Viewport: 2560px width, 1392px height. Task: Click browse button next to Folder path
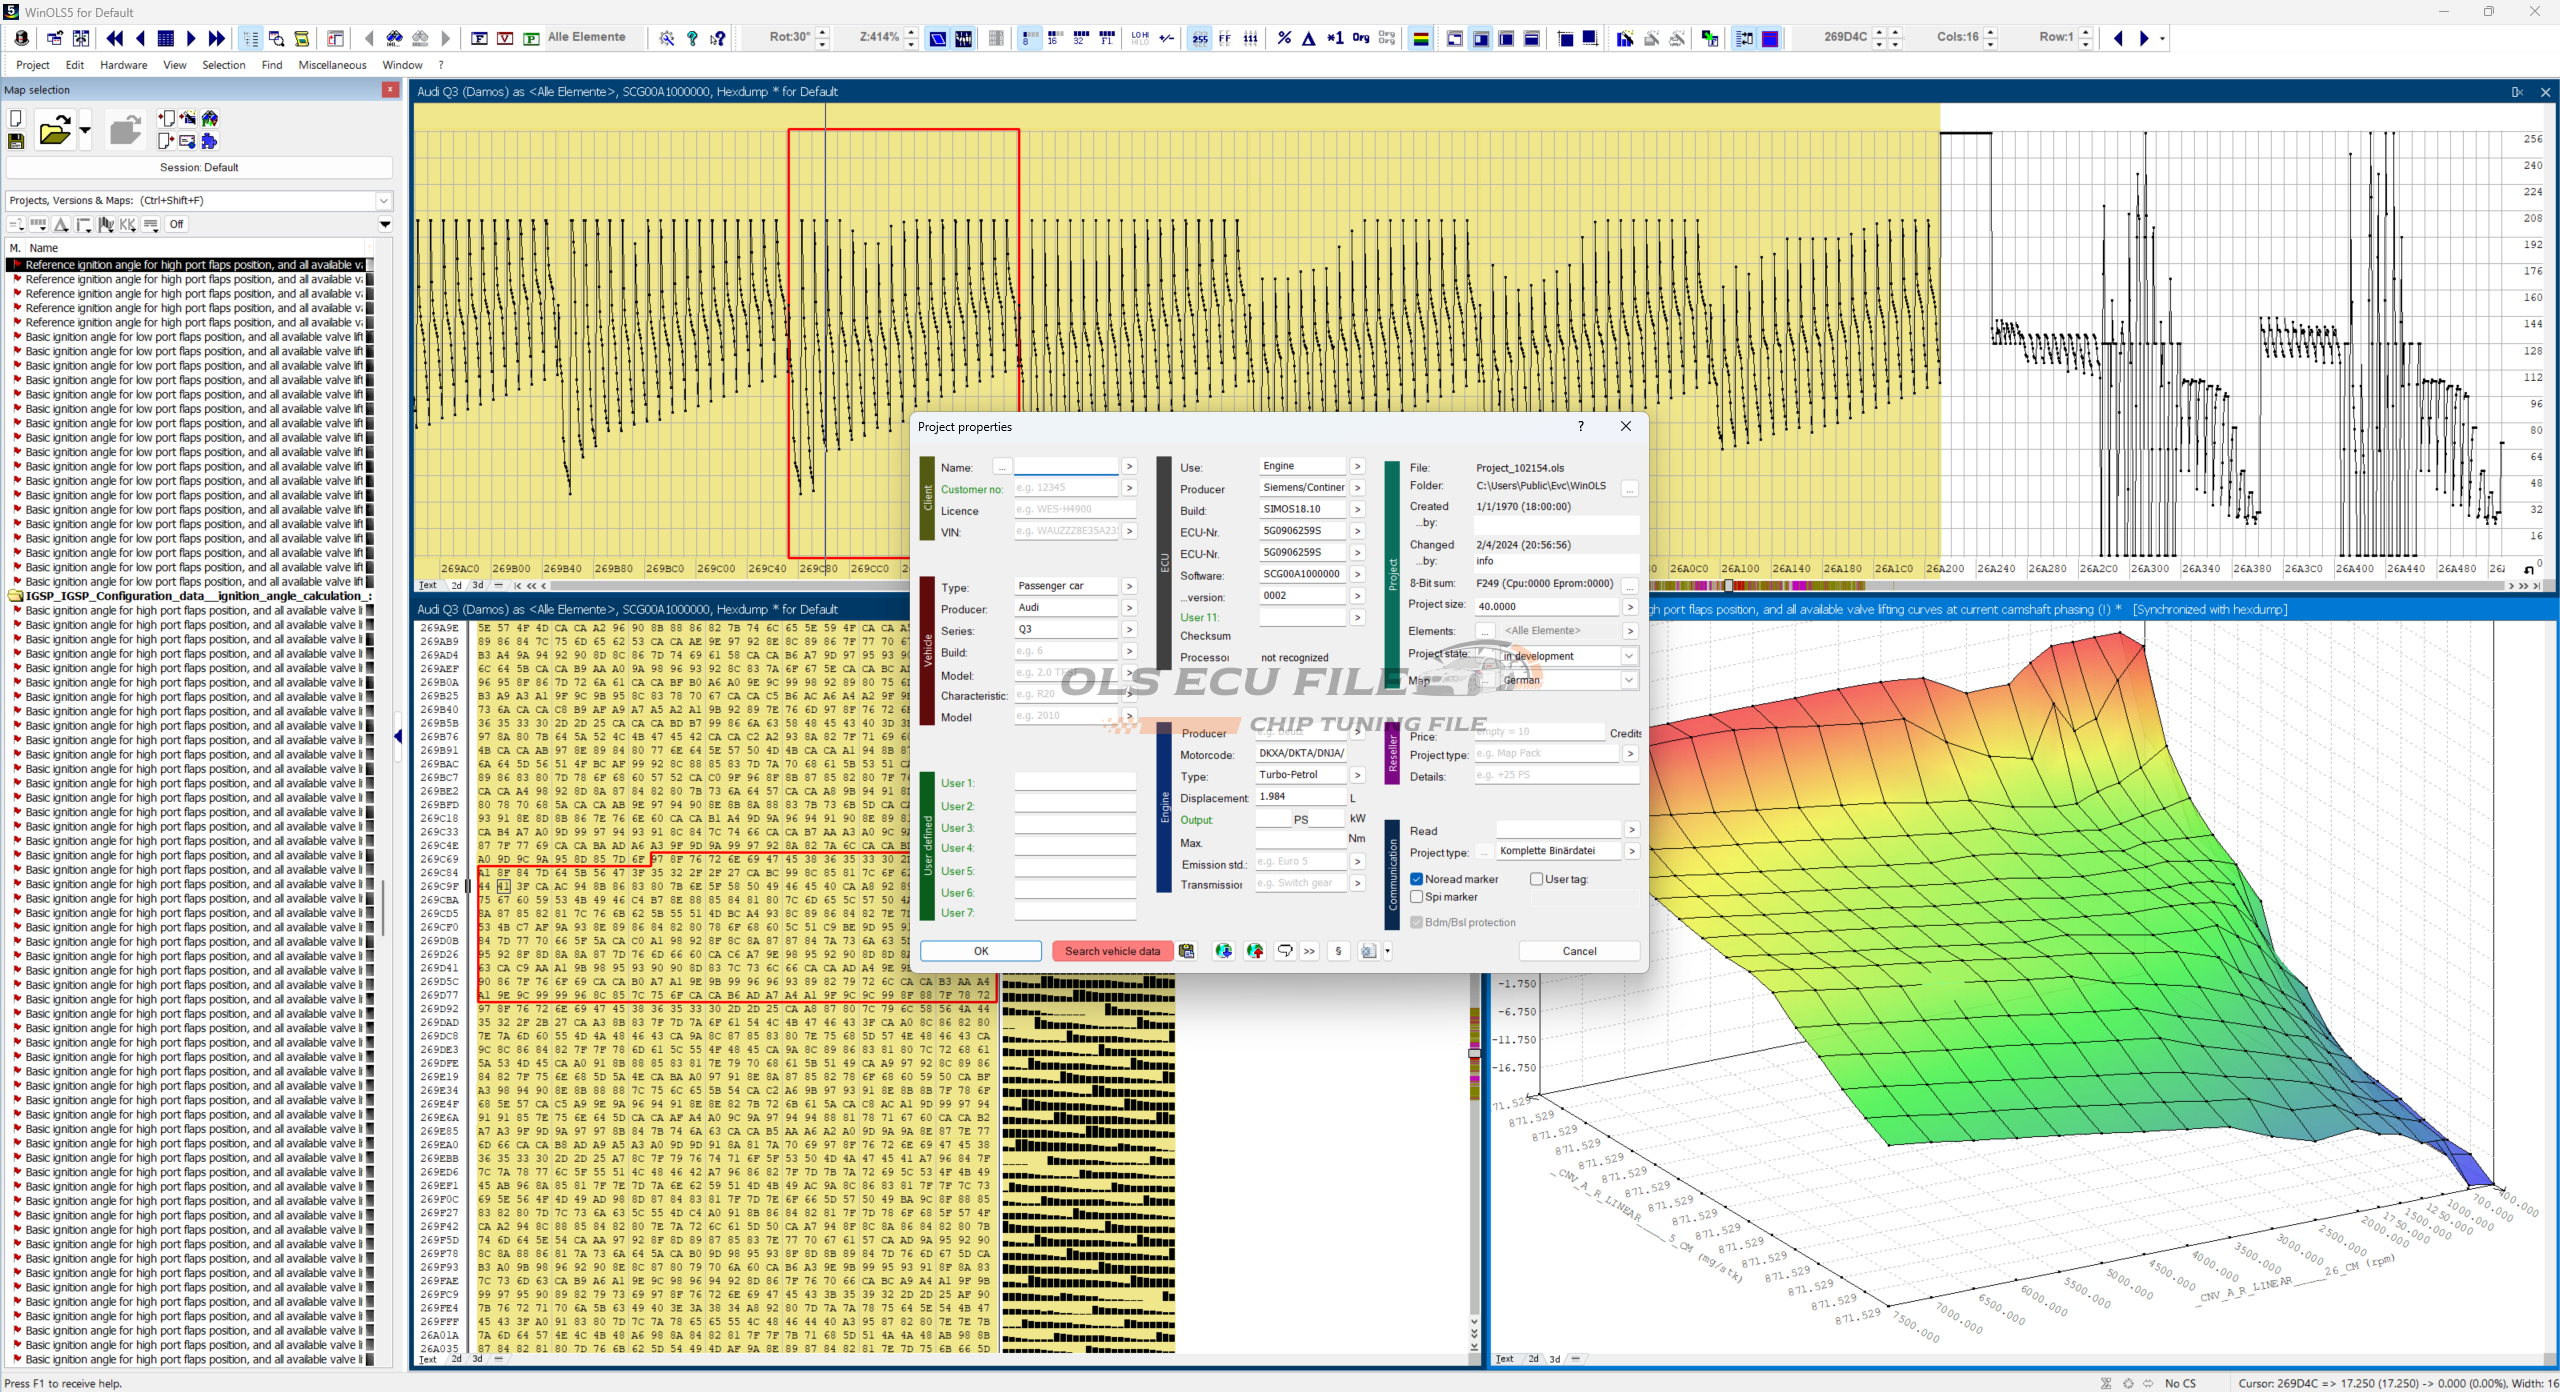click(x=1630, y=488)
